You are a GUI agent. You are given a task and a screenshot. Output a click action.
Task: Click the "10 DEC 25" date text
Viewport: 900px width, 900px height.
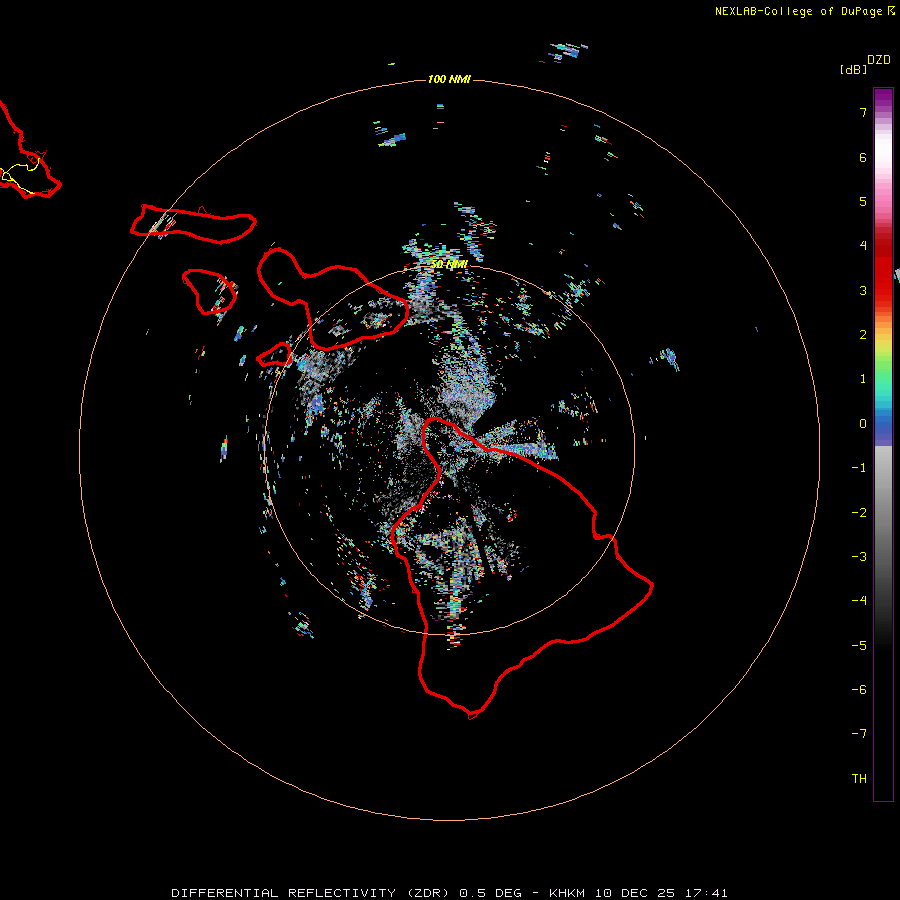(635, 893)
